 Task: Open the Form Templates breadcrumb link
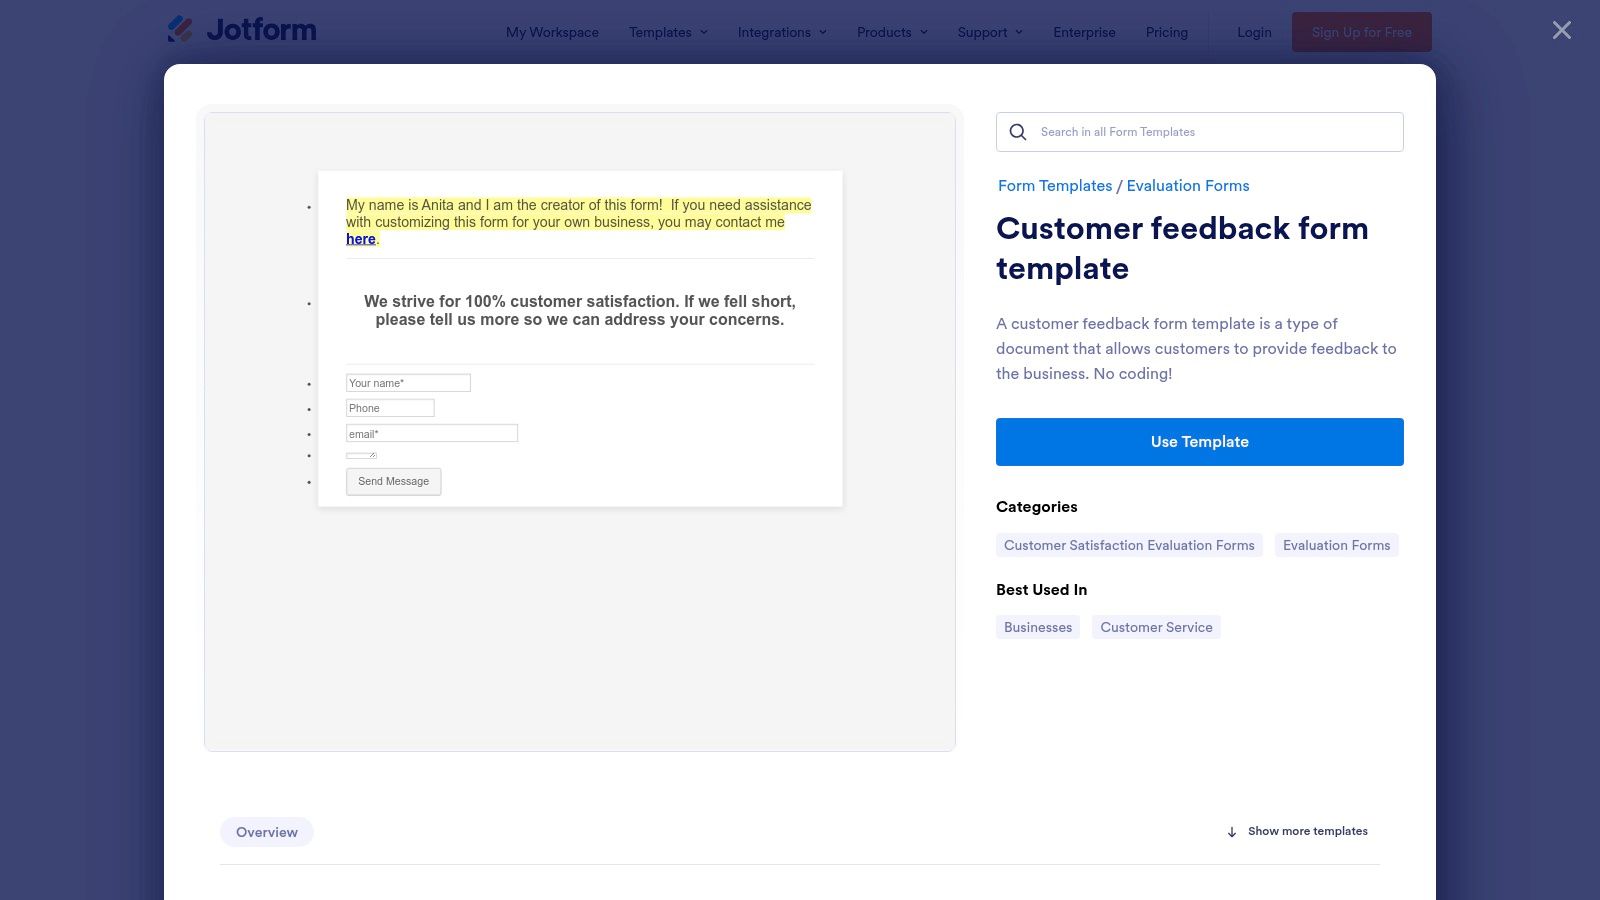1055,186
